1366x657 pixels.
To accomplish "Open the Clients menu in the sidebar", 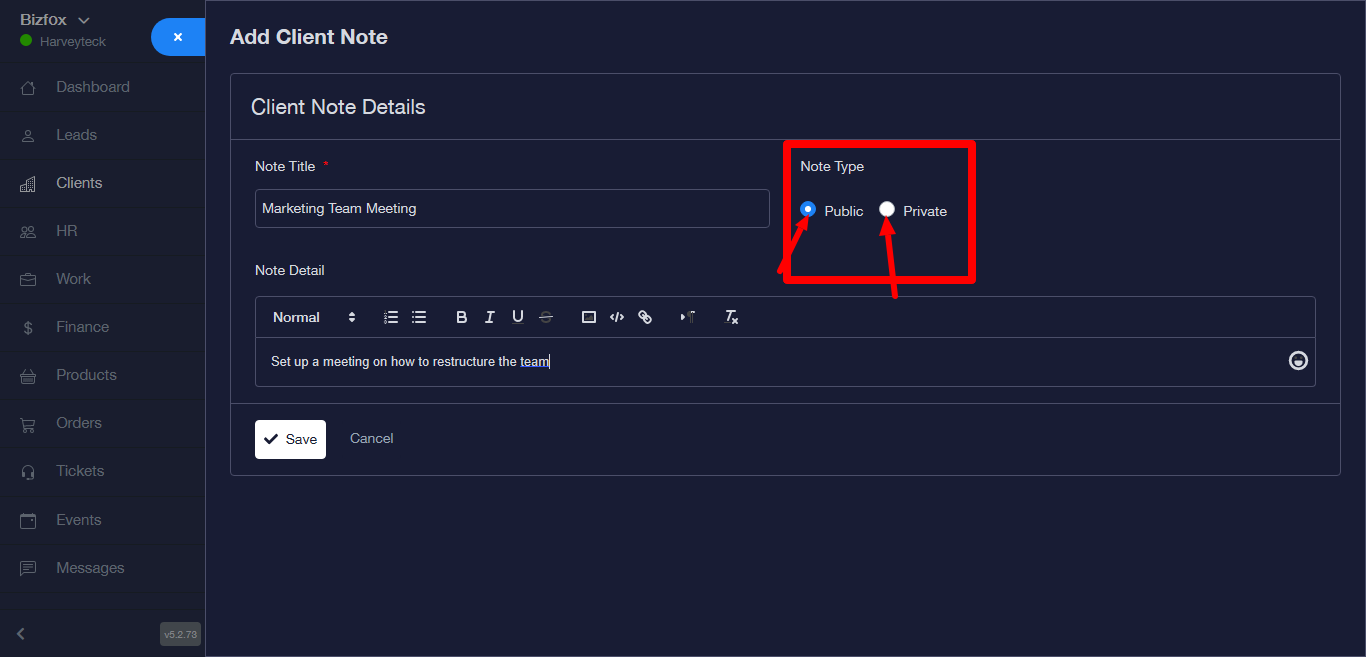I will pyautogui.click(x=79, y=183).
